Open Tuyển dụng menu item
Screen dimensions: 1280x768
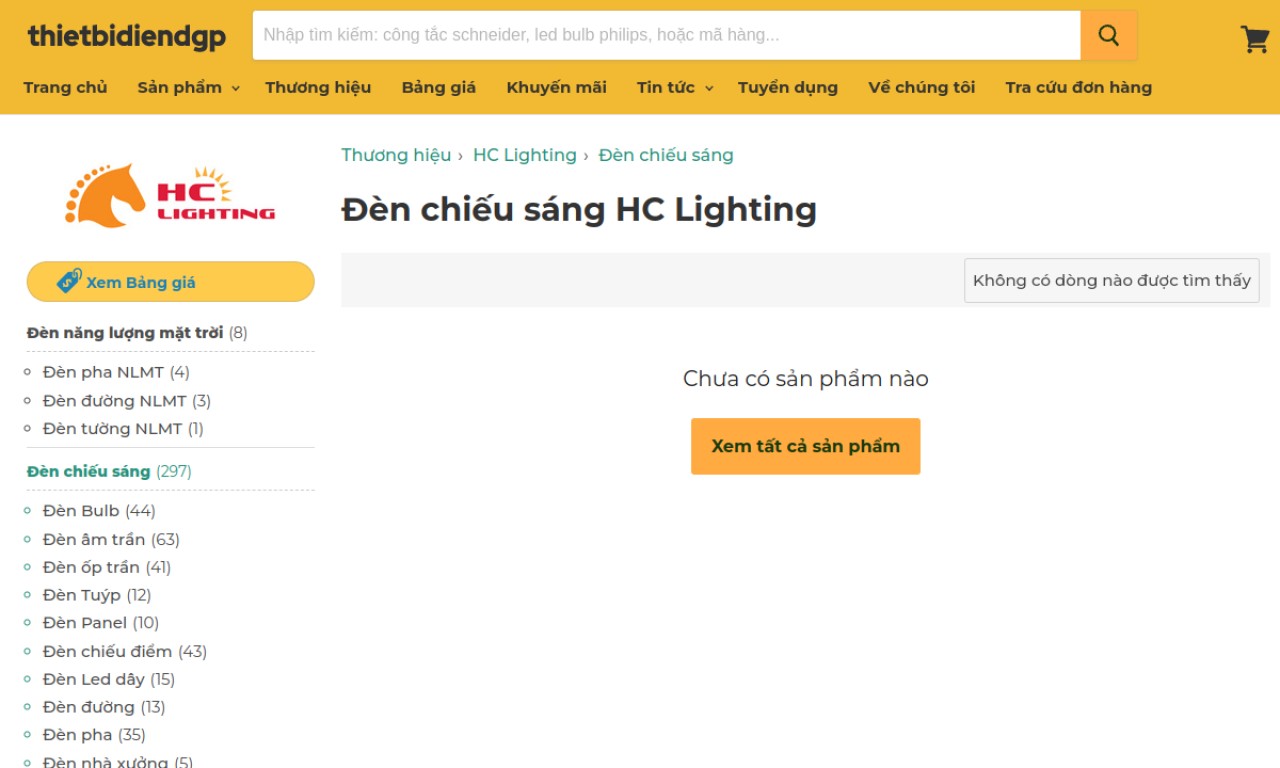point(788,87)
